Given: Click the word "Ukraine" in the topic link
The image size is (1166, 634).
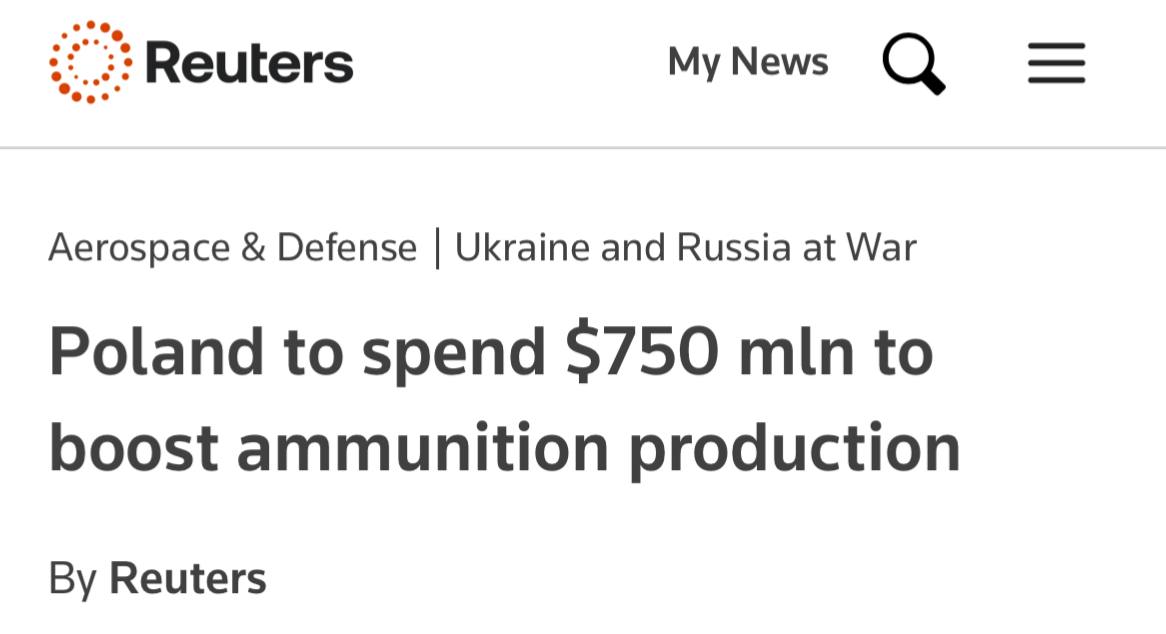Looking at the screenshot, I should pos(522,247).
